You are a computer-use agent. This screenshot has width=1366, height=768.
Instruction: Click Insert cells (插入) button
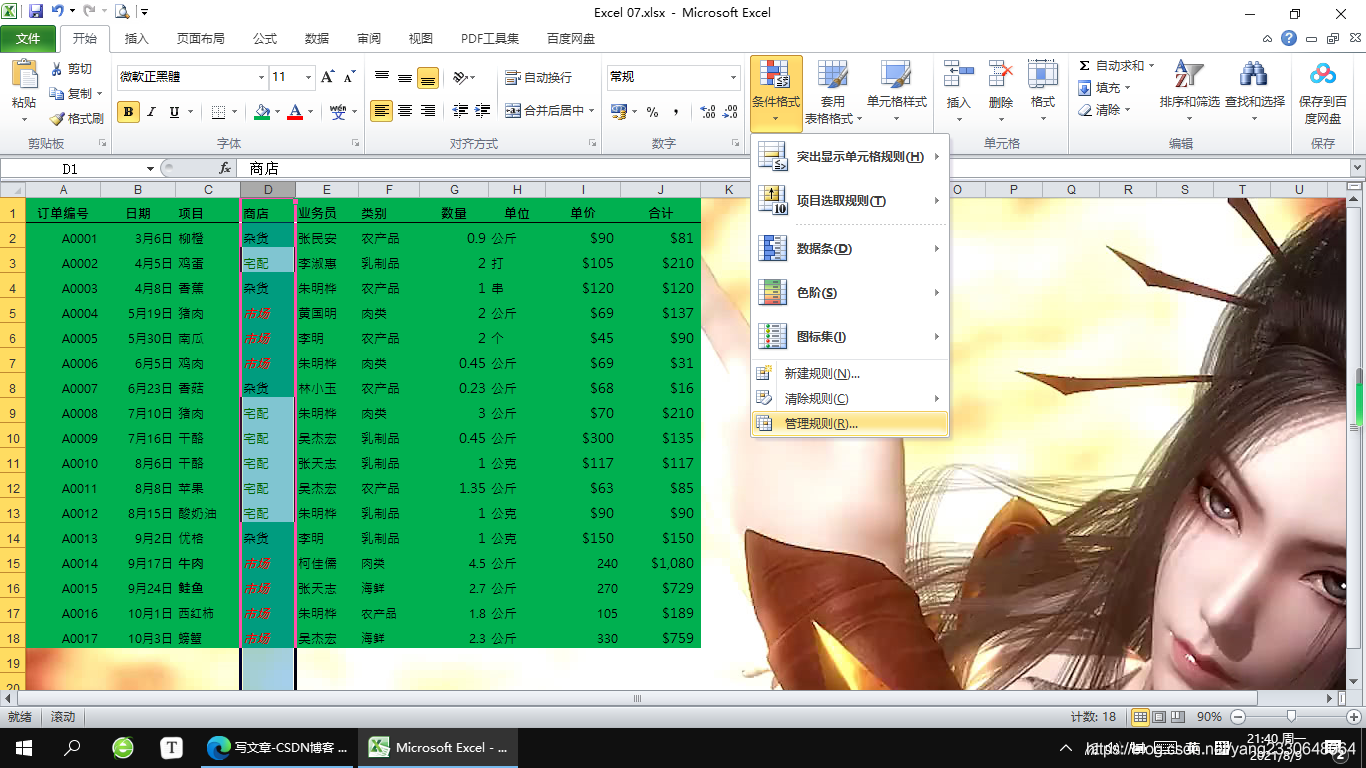pos(958,93)
